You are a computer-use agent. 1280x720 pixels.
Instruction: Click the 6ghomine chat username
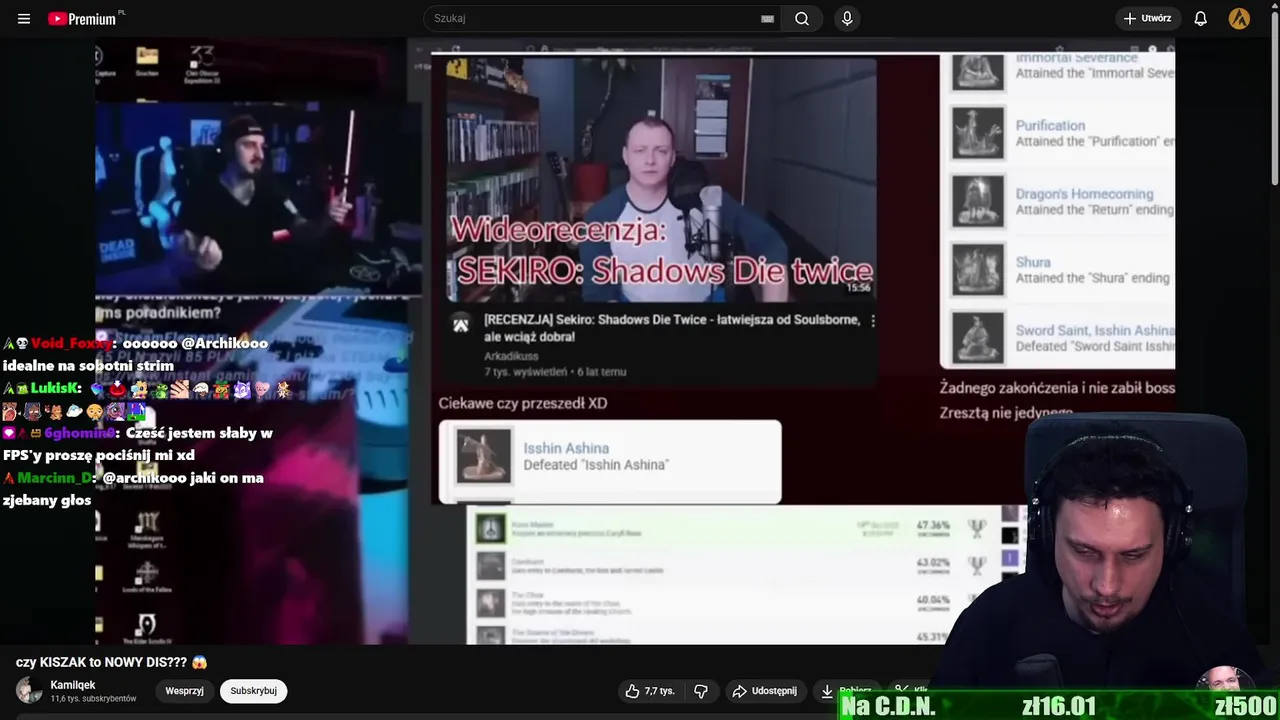[x=80, y=433]
